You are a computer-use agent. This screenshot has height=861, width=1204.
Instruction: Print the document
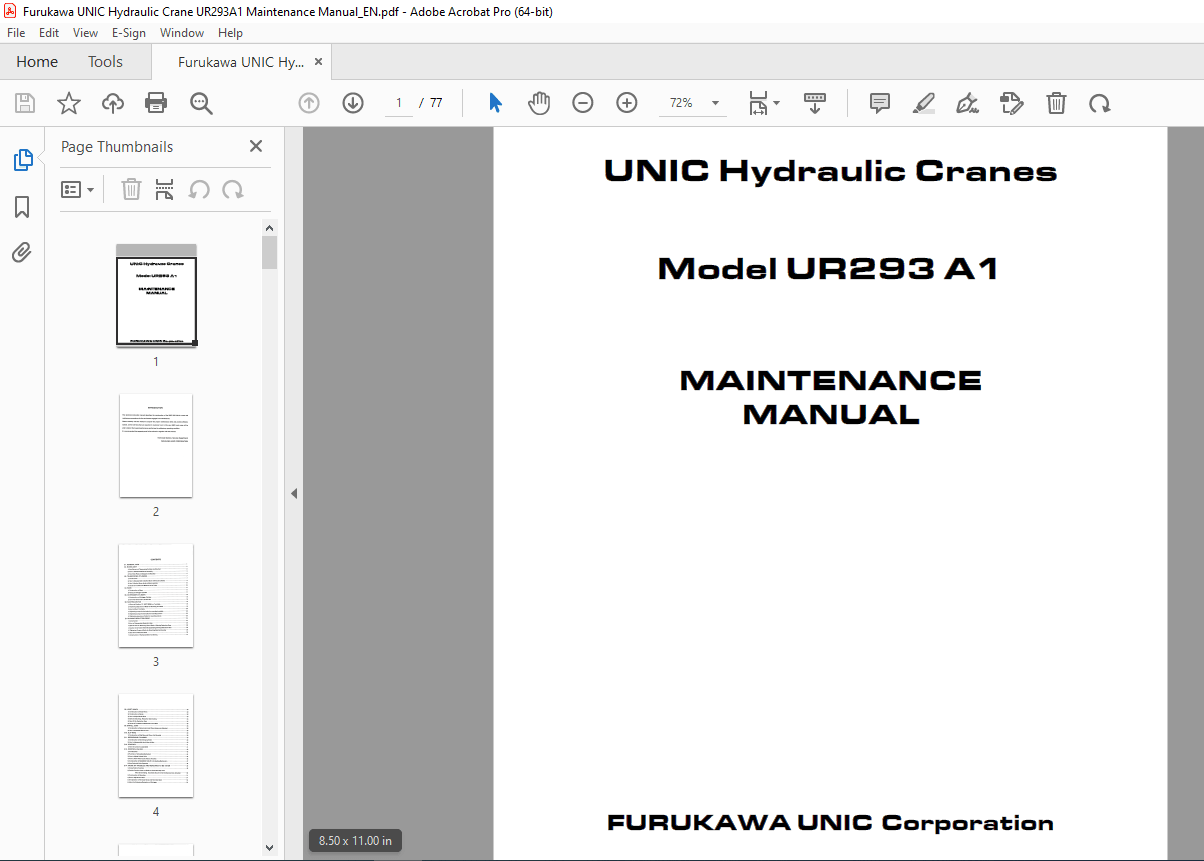[156, 103]
